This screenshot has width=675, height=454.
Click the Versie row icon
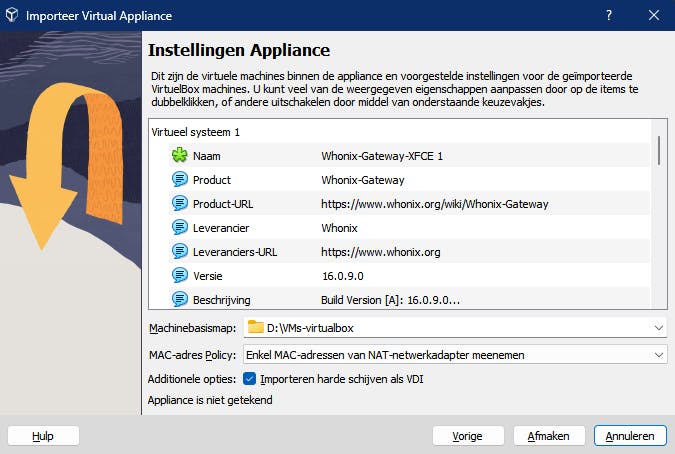coord(179,275)
